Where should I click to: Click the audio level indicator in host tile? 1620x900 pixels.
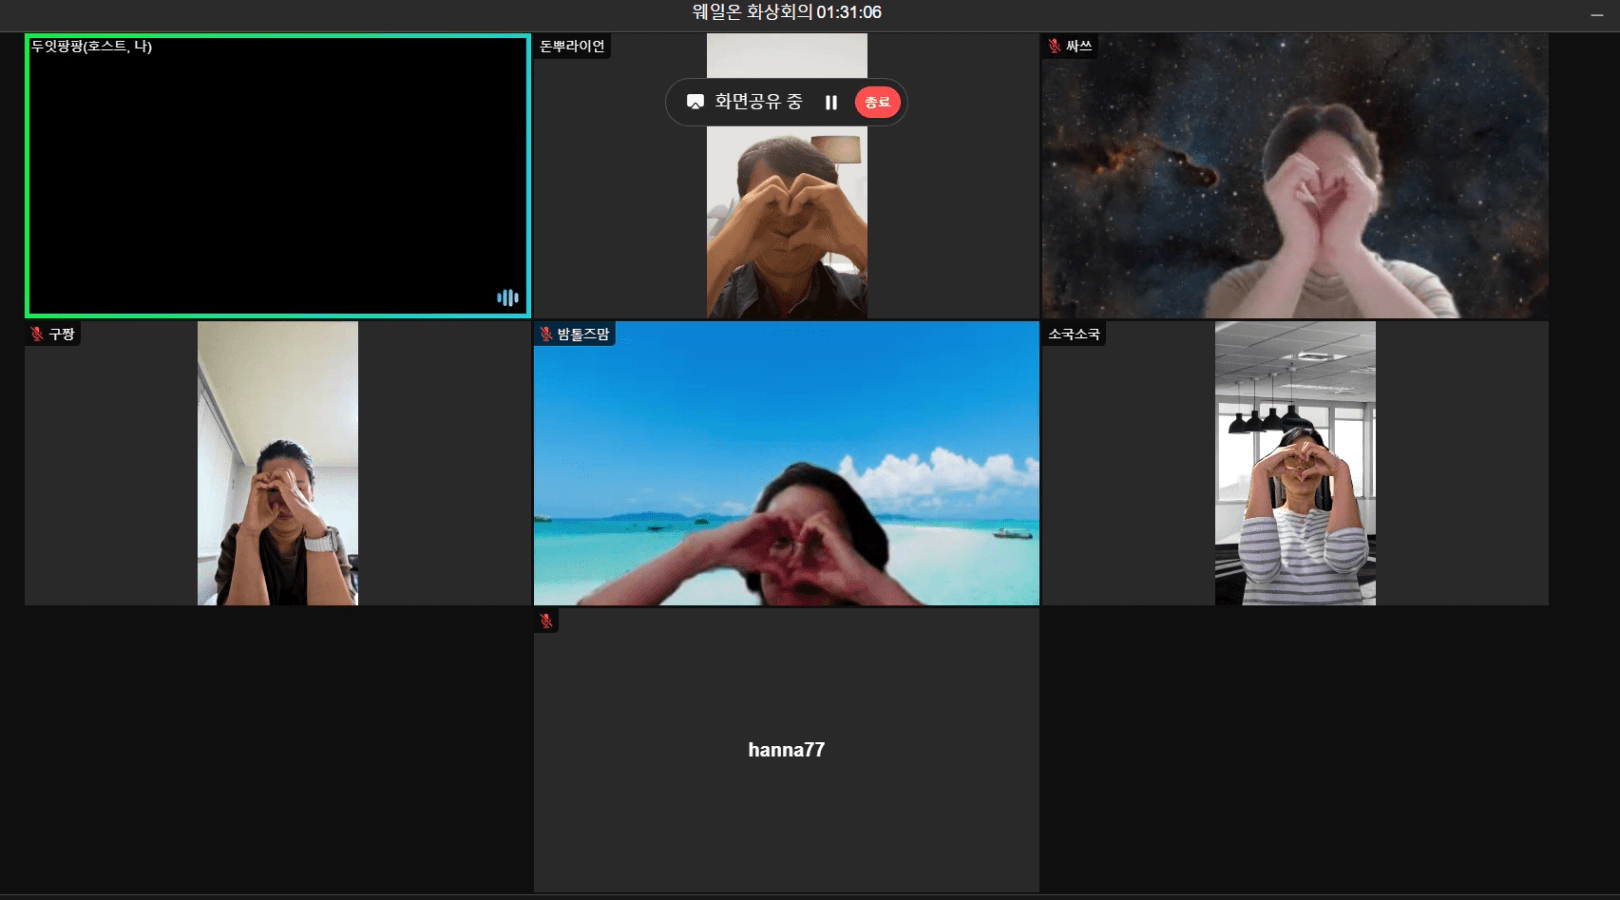(507, 297)
